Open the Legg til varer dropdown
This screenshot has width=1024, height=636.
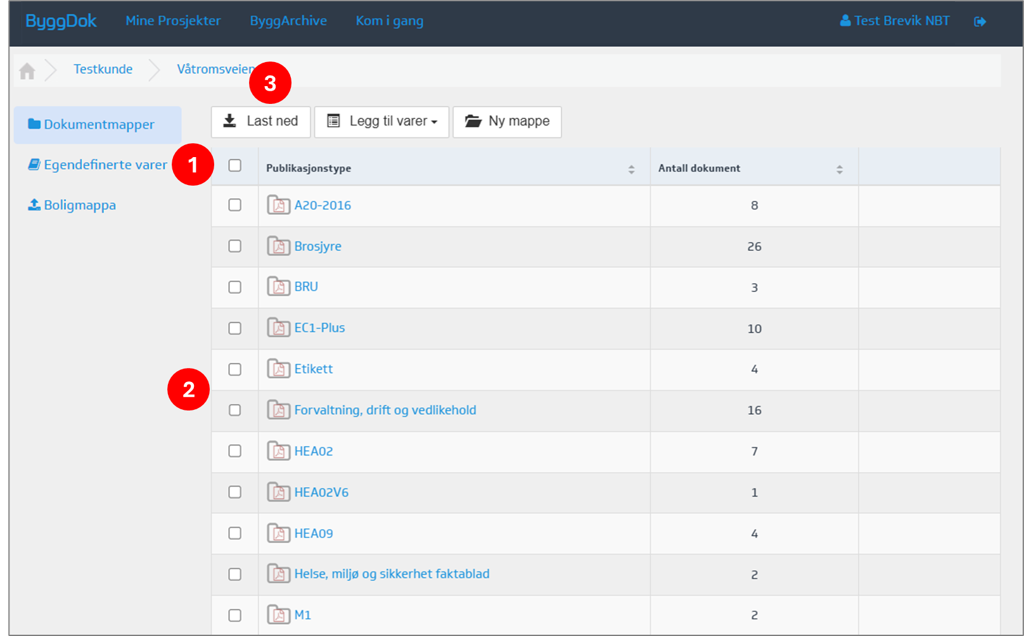(381, 122)
